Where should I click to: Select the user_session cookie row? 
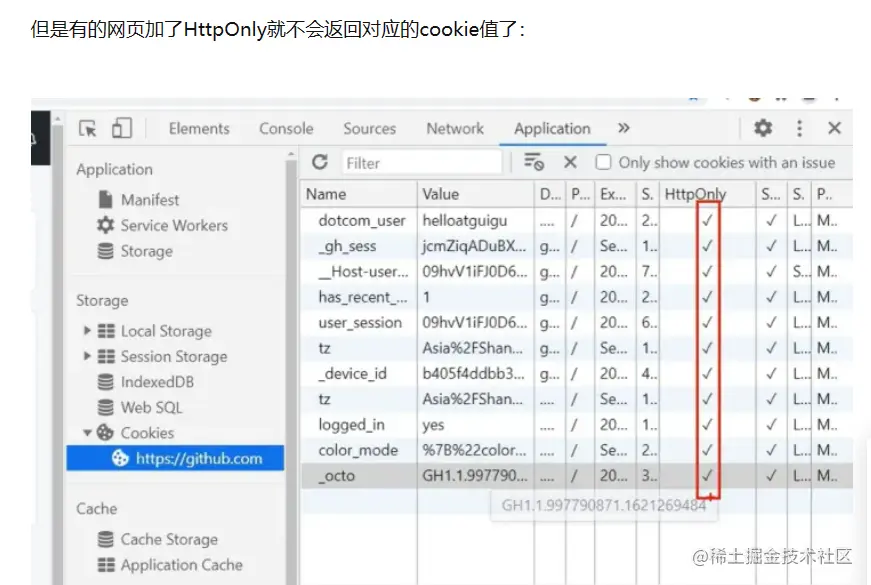pyautogui.click(x=577, y=323)
